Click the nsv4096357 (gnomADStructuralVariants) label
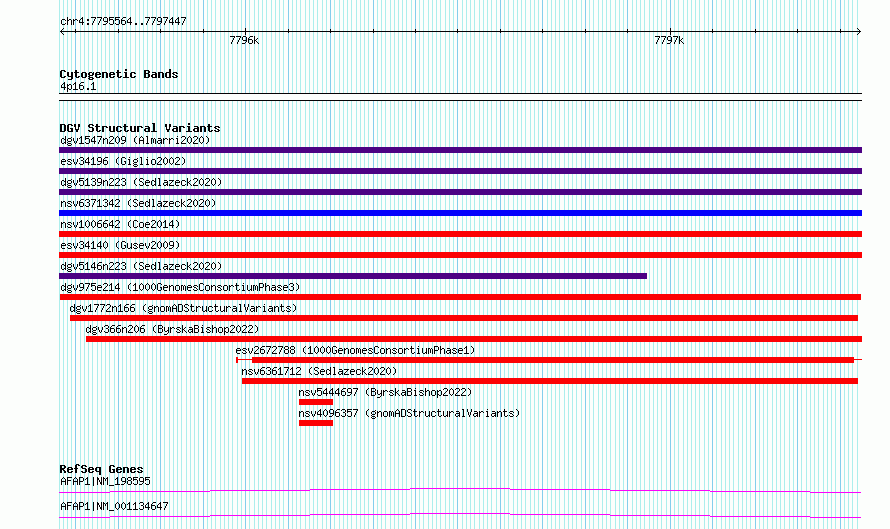 click(409, 413)
